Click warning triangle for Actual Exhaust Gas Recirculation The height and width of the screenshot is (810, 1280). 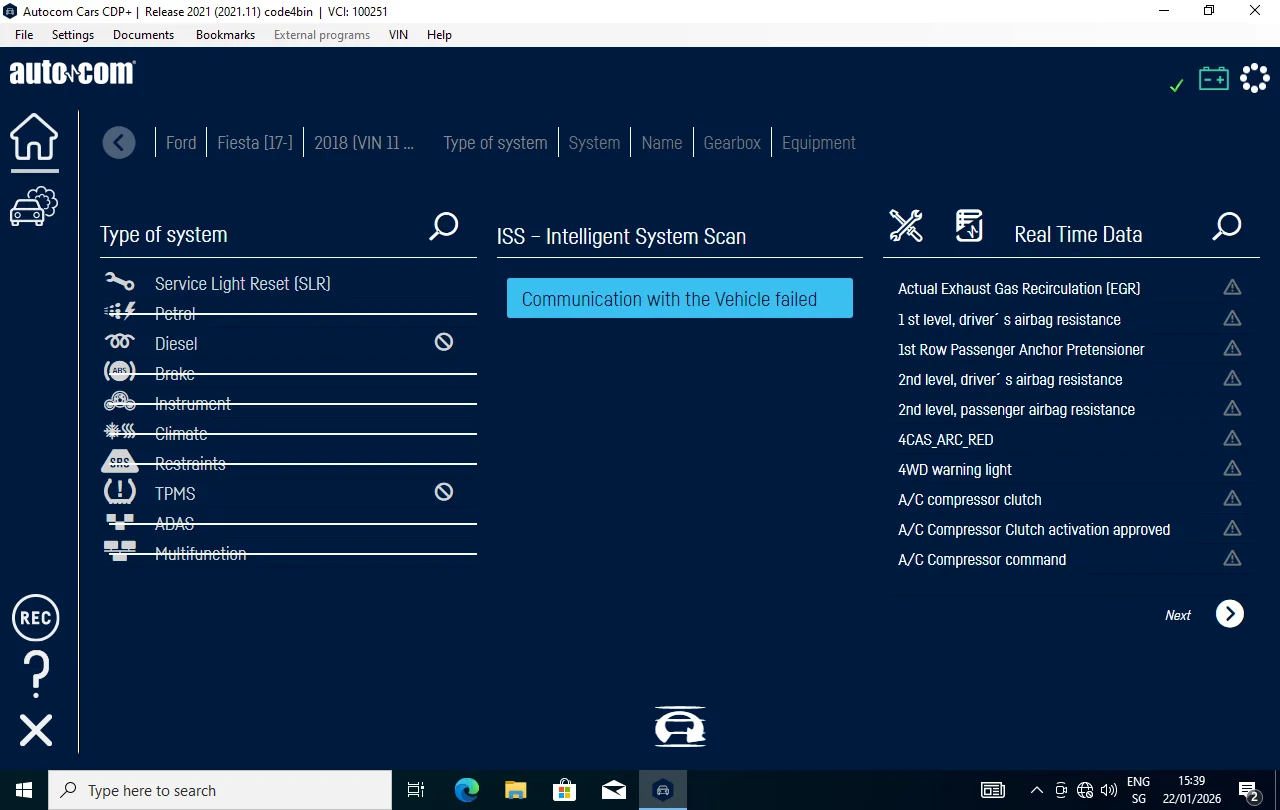[1232, 288]
